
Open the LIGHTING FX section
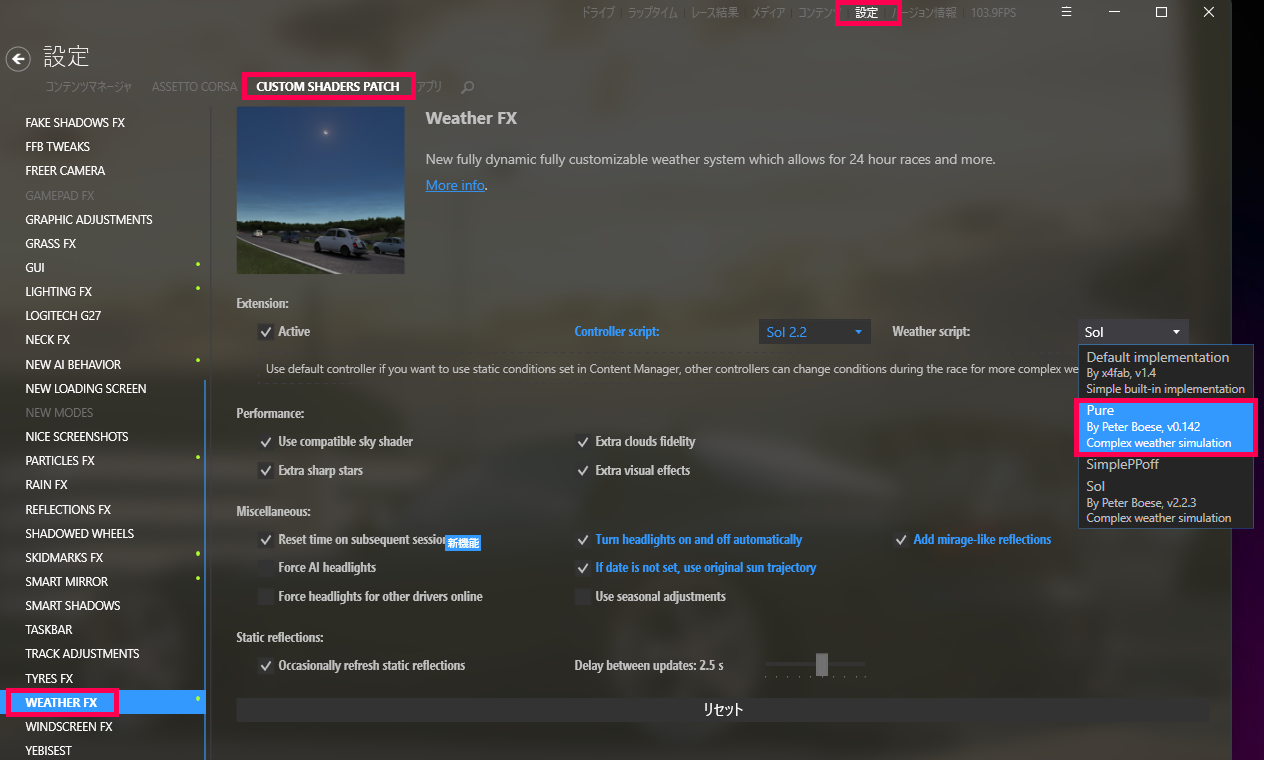(58, 292)
